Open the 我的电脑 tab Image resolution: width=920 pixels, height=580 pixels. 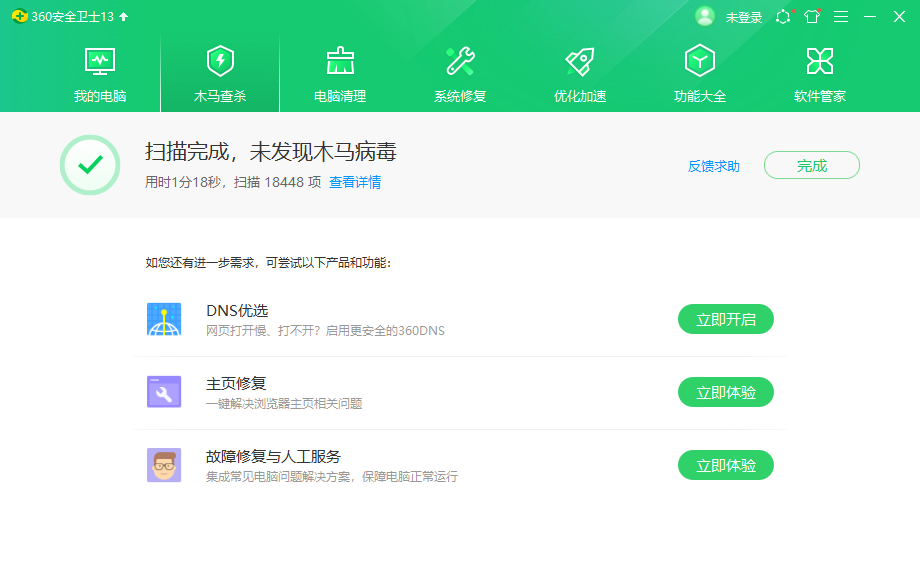coord(100,74)
